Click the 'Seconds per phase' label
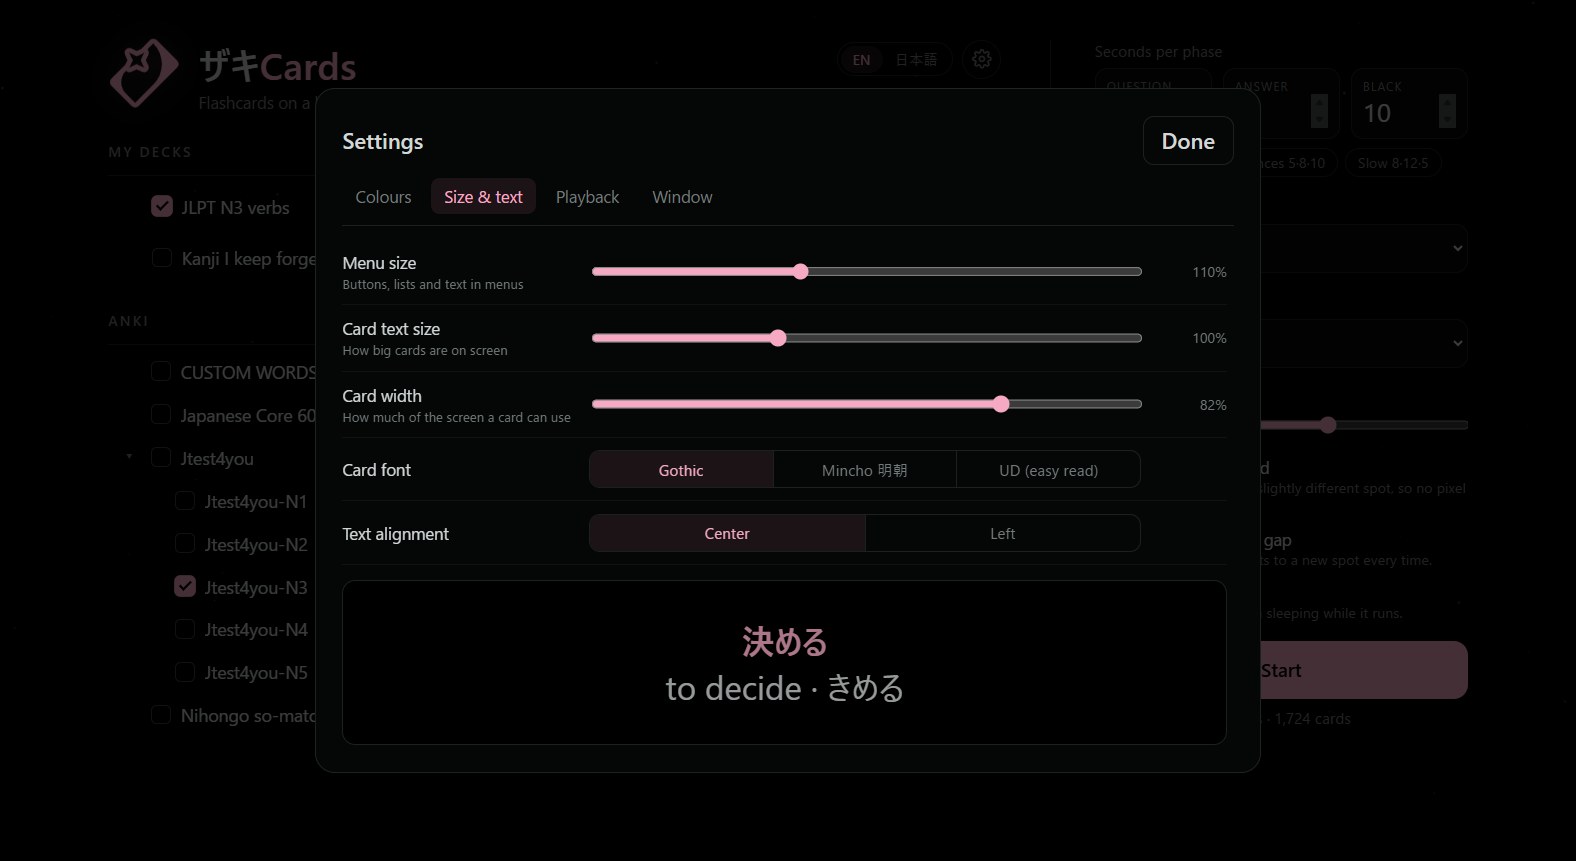1576x861 pixels. pos(1158,52)
